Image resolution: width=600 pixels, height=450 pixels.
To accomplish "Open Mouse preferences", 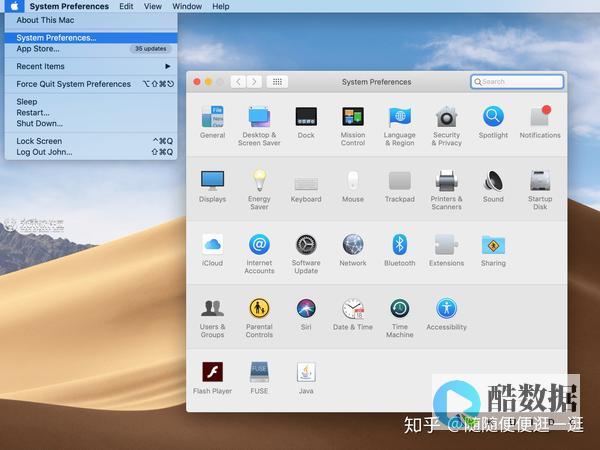I will (x=353, y=186).
